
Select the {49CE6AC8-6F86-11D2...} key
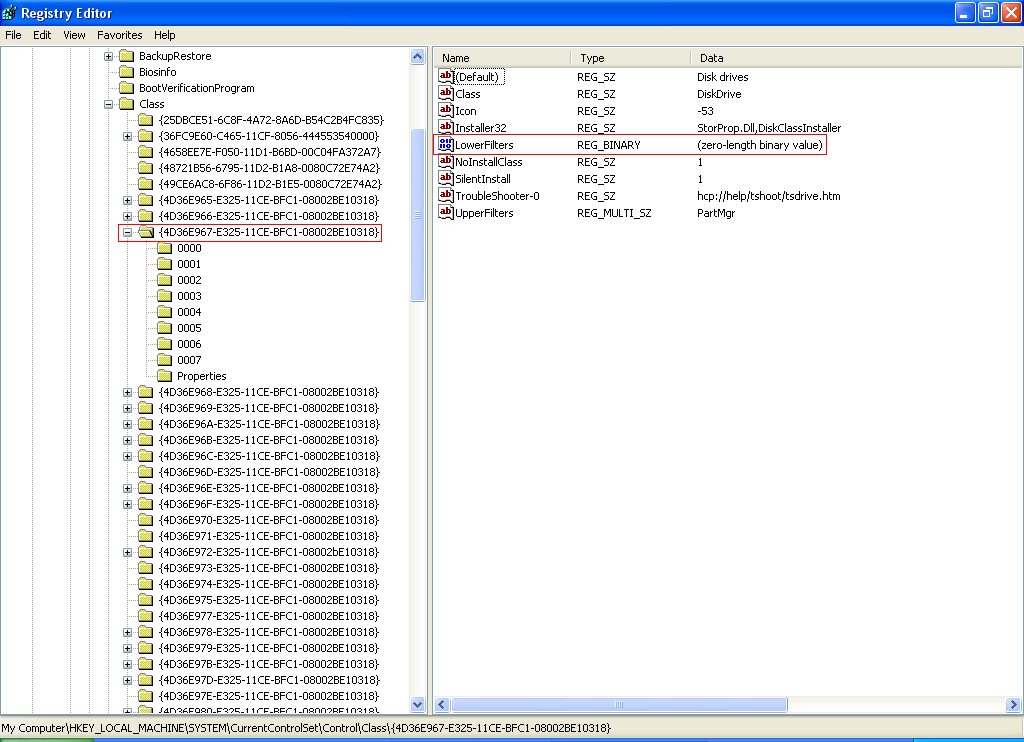click(x=270, y=184)
